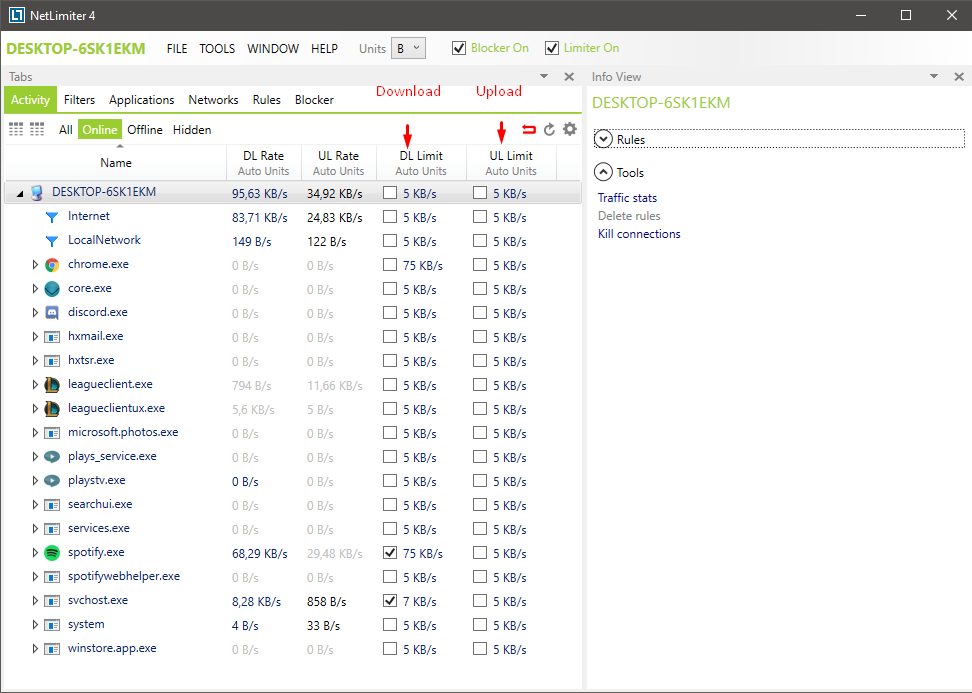This screenshot has height=693, width=972.
Task: Switch to large grid view icon
Action: point(16,129)
